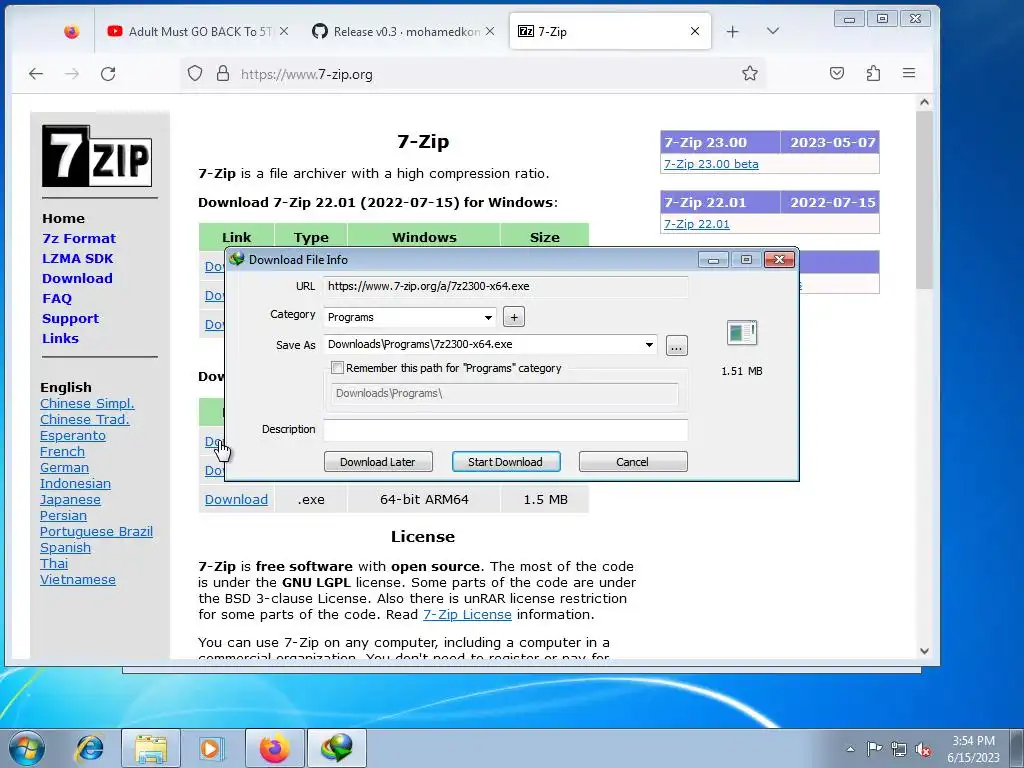The height and width of the screenshot is (768, 1024).
Task: Expand the Category Programs dropdown
Action: point(488,317)
